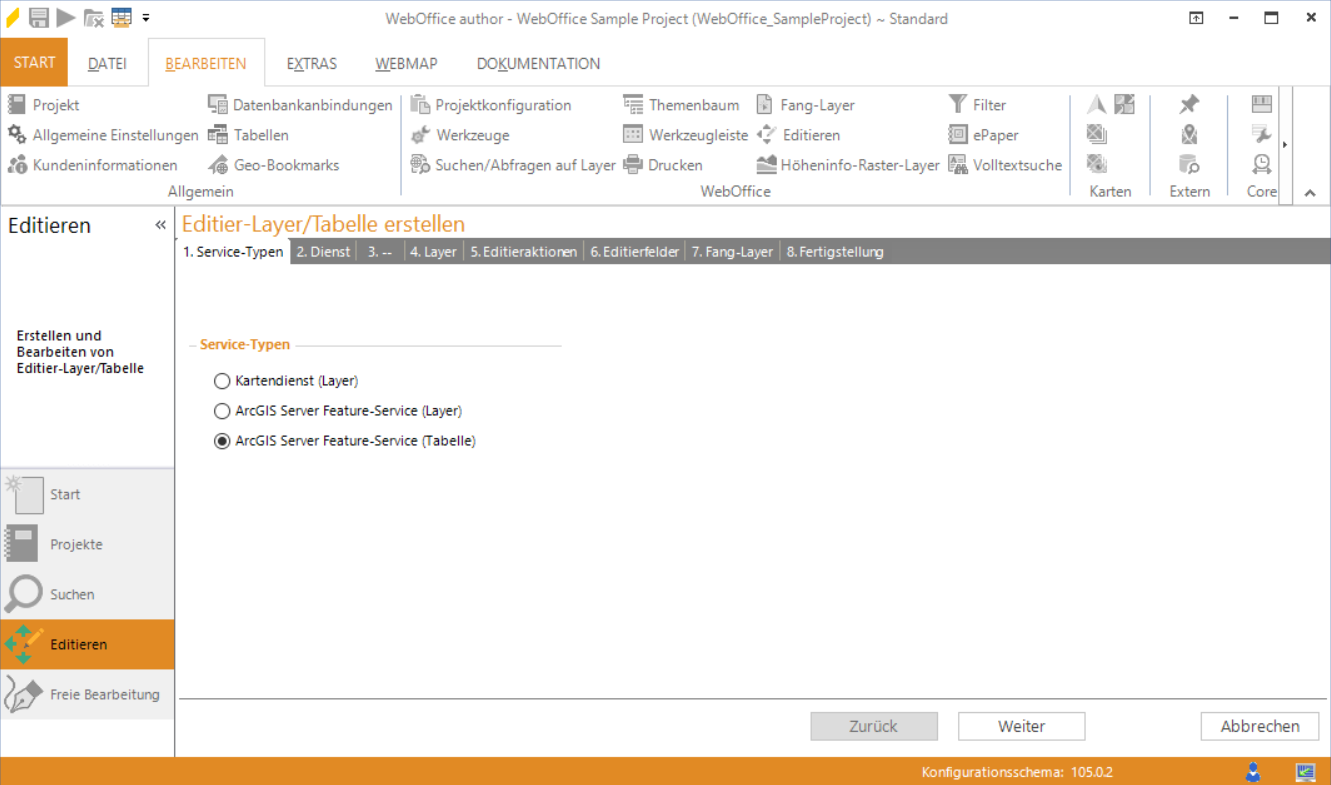Open Höheninfo-Raster-Layer

[848, 165]
